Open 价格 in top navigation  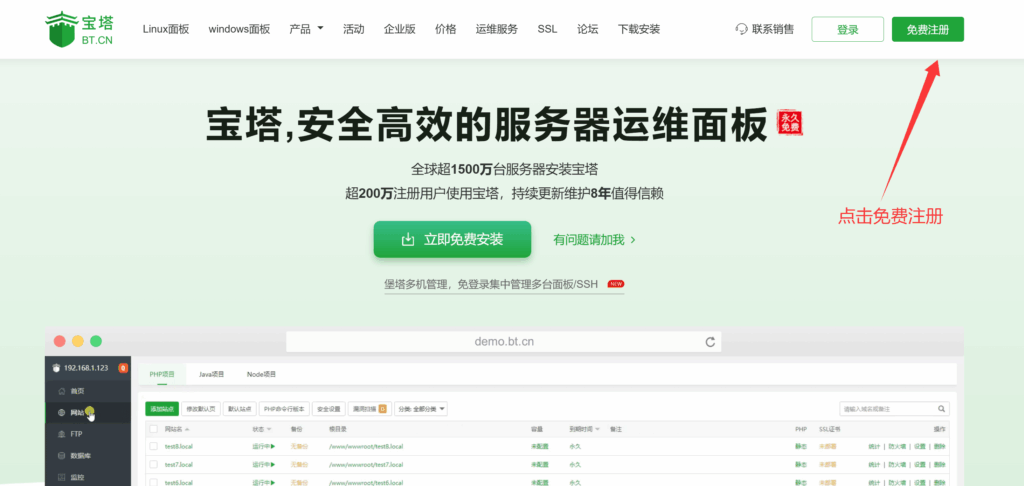tap(445, 29)
